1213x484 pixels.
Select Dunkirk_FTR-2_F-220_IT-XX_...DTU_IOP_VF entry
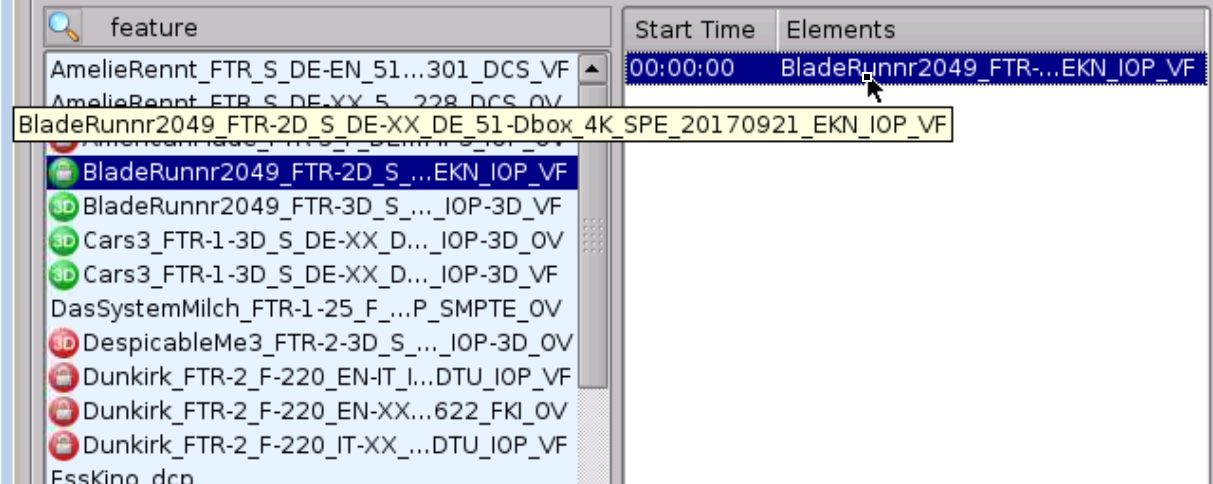coord(311,444)
